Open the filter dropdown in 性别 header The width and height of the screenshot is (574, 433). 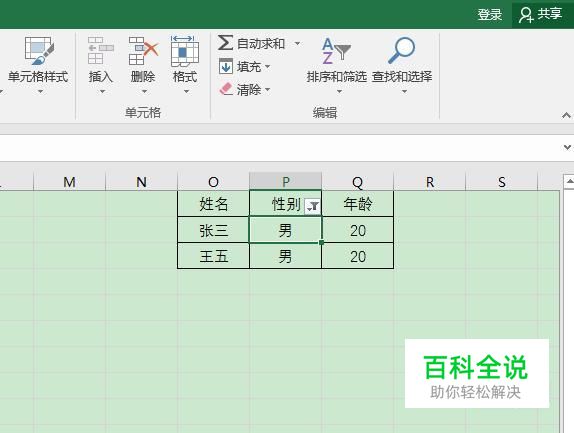[313, 207]
